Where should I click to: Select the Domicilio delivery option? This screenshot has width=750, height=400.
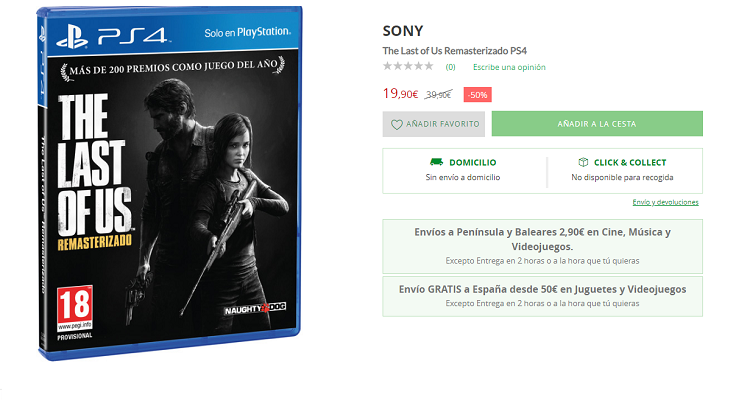pyautogui.click(x=464, y=170)
